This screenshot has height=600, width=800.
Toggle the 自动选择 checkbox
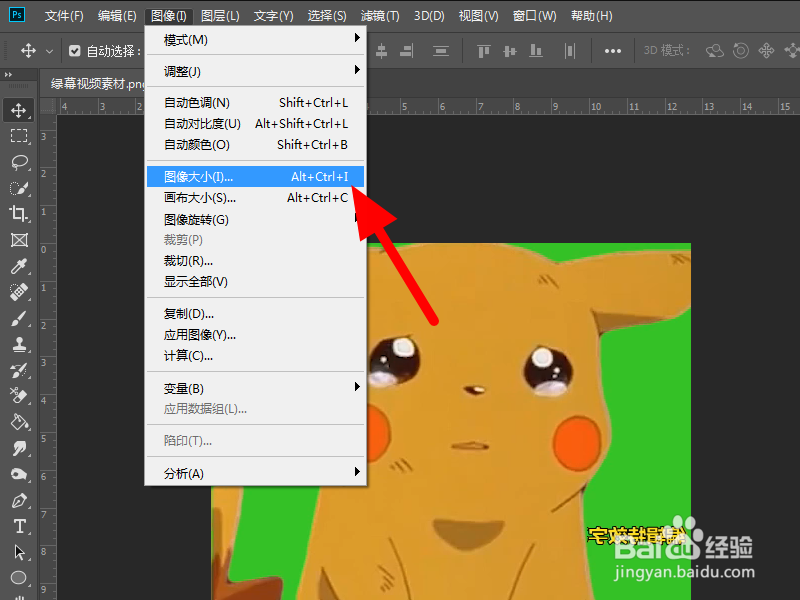coord(74,51)
